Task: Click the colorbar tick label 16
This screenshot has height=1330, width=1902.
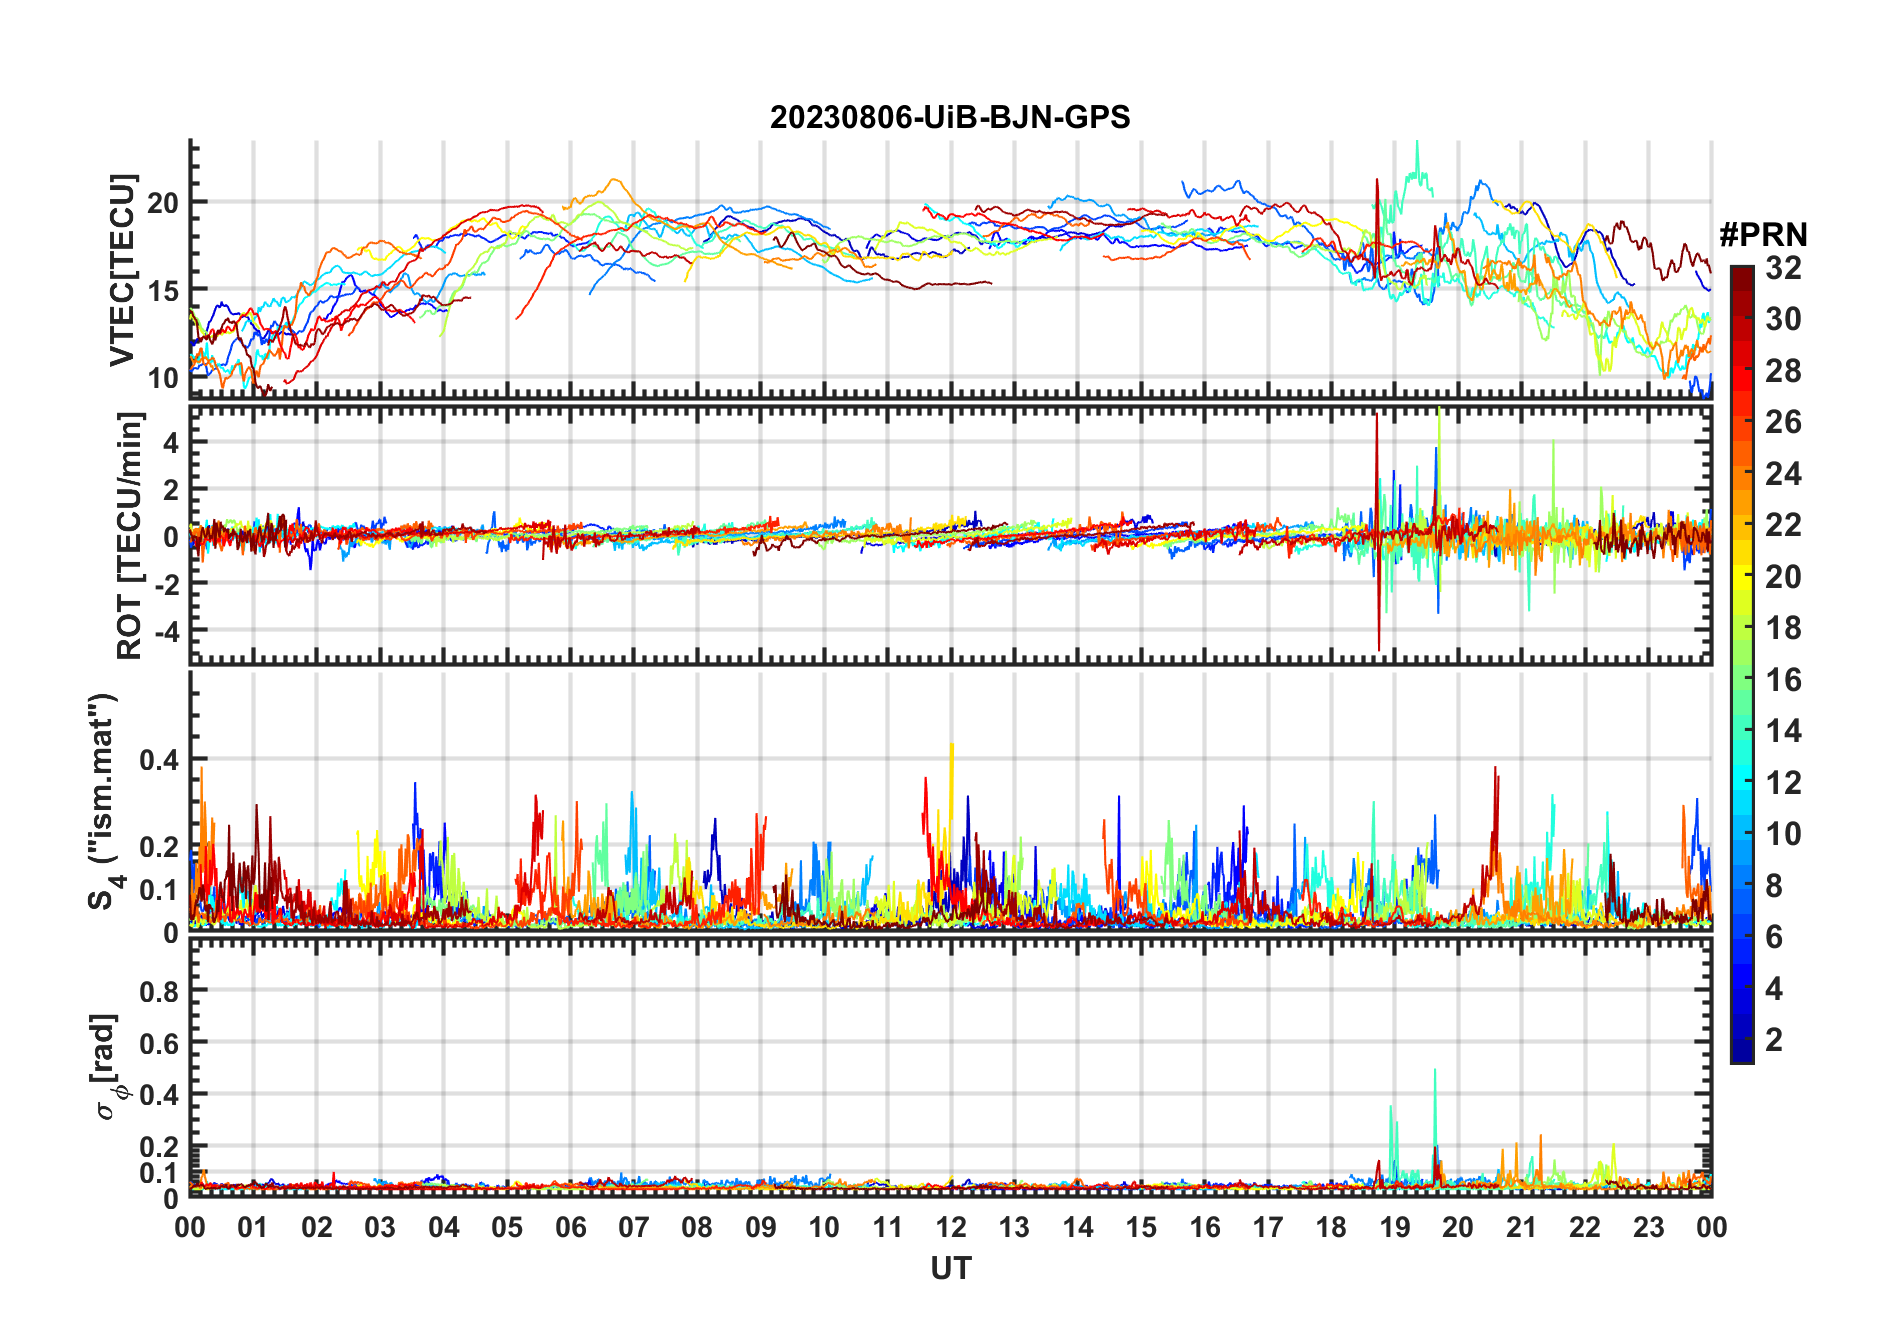Action: pyautogui.click(x=1783, y=680)
